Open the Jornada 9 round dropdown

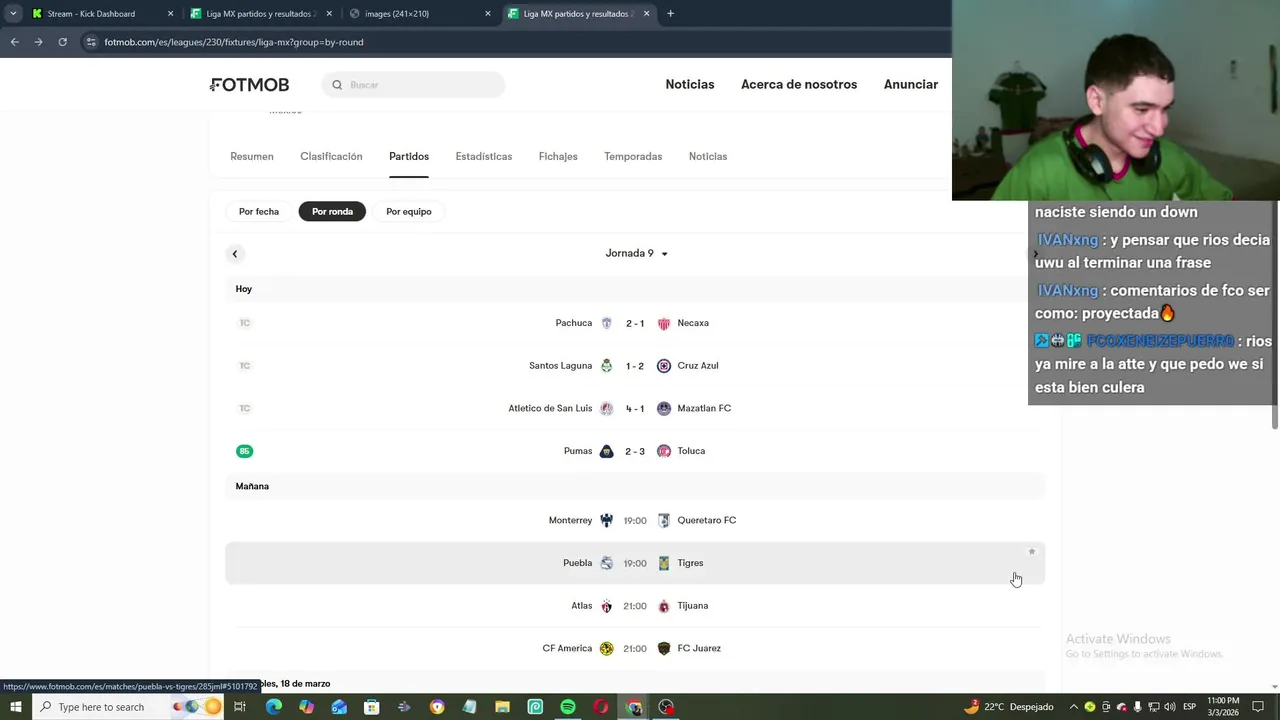pyautogui.click(x=636, y=253)
